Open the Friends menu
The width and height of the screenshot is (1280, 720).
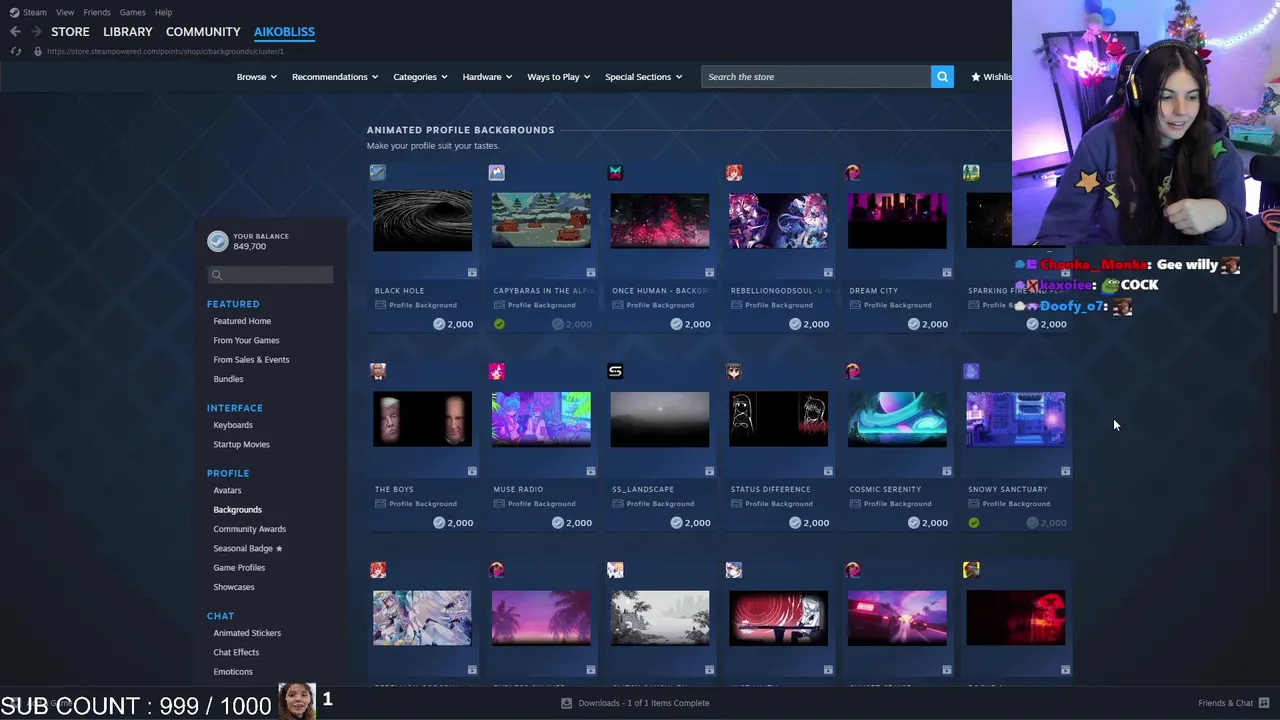tap(97, 12)
